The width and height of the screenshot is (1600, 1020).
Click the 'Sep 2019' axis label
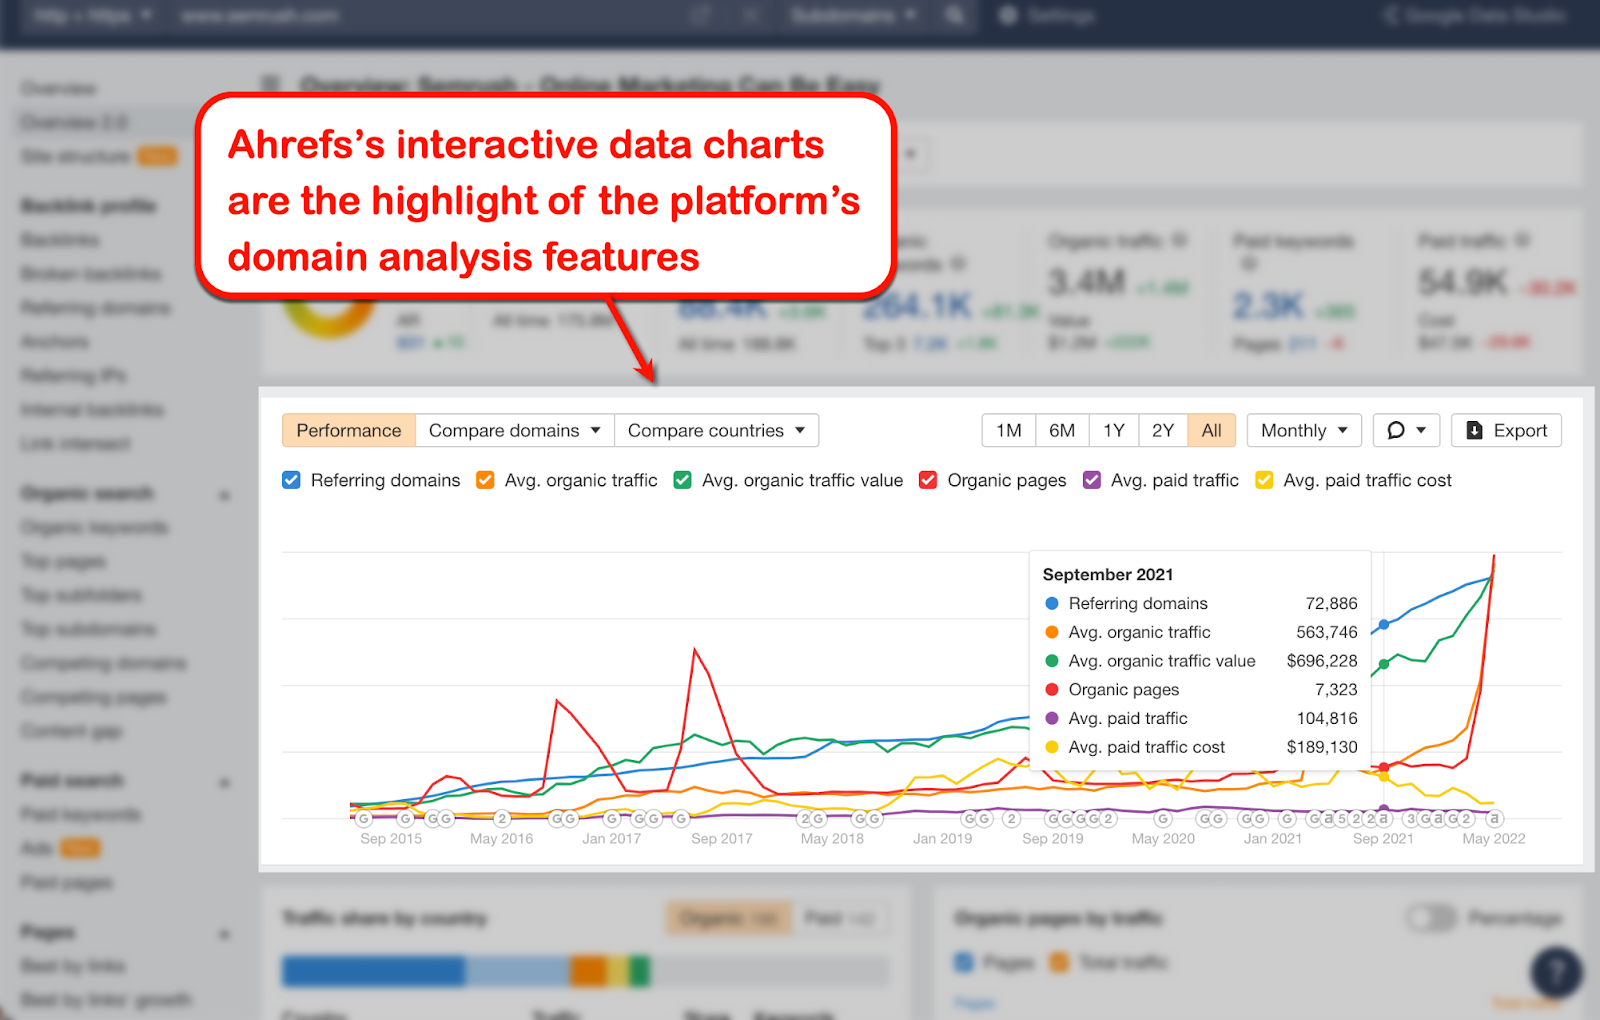click(1053, 839)
